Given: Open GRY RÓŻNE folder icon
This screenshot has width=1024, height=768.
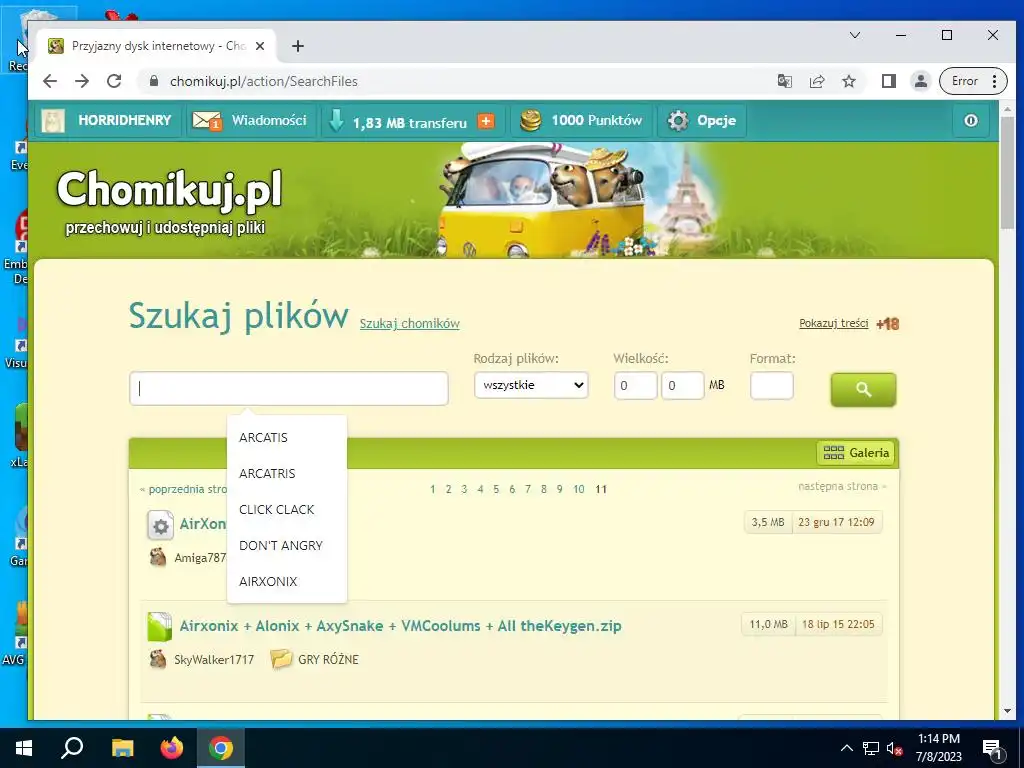Looking at the screenshot, I should pos(281,659).
